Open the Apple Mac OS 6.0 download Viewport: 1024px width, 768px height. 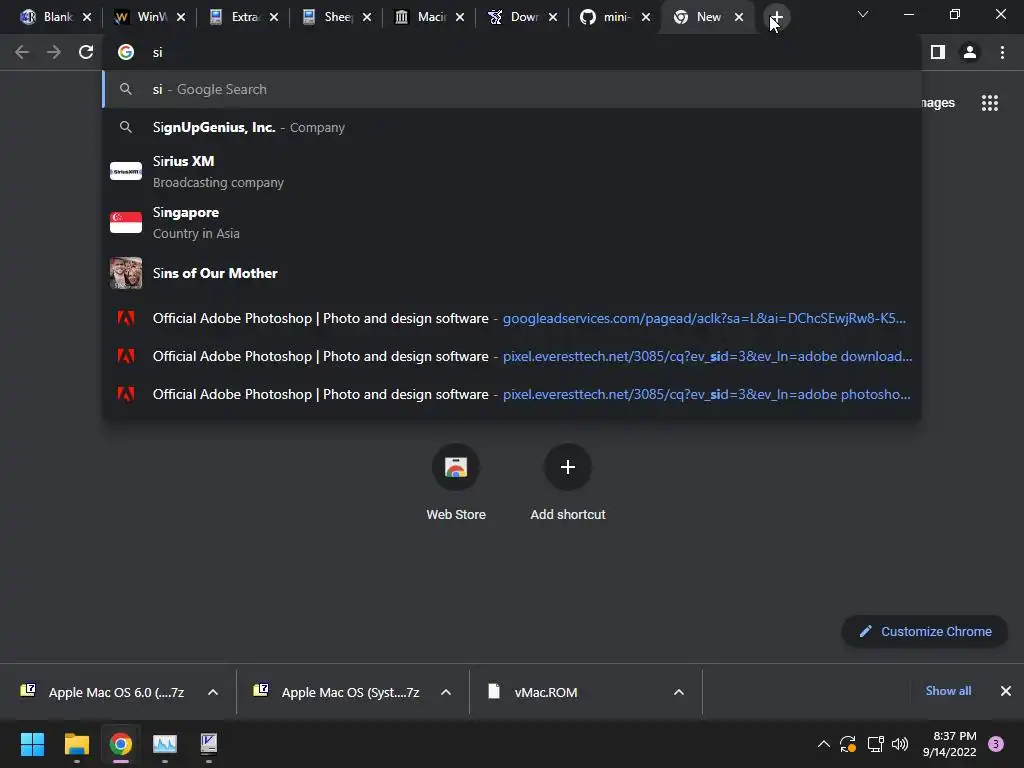[104, 692]
